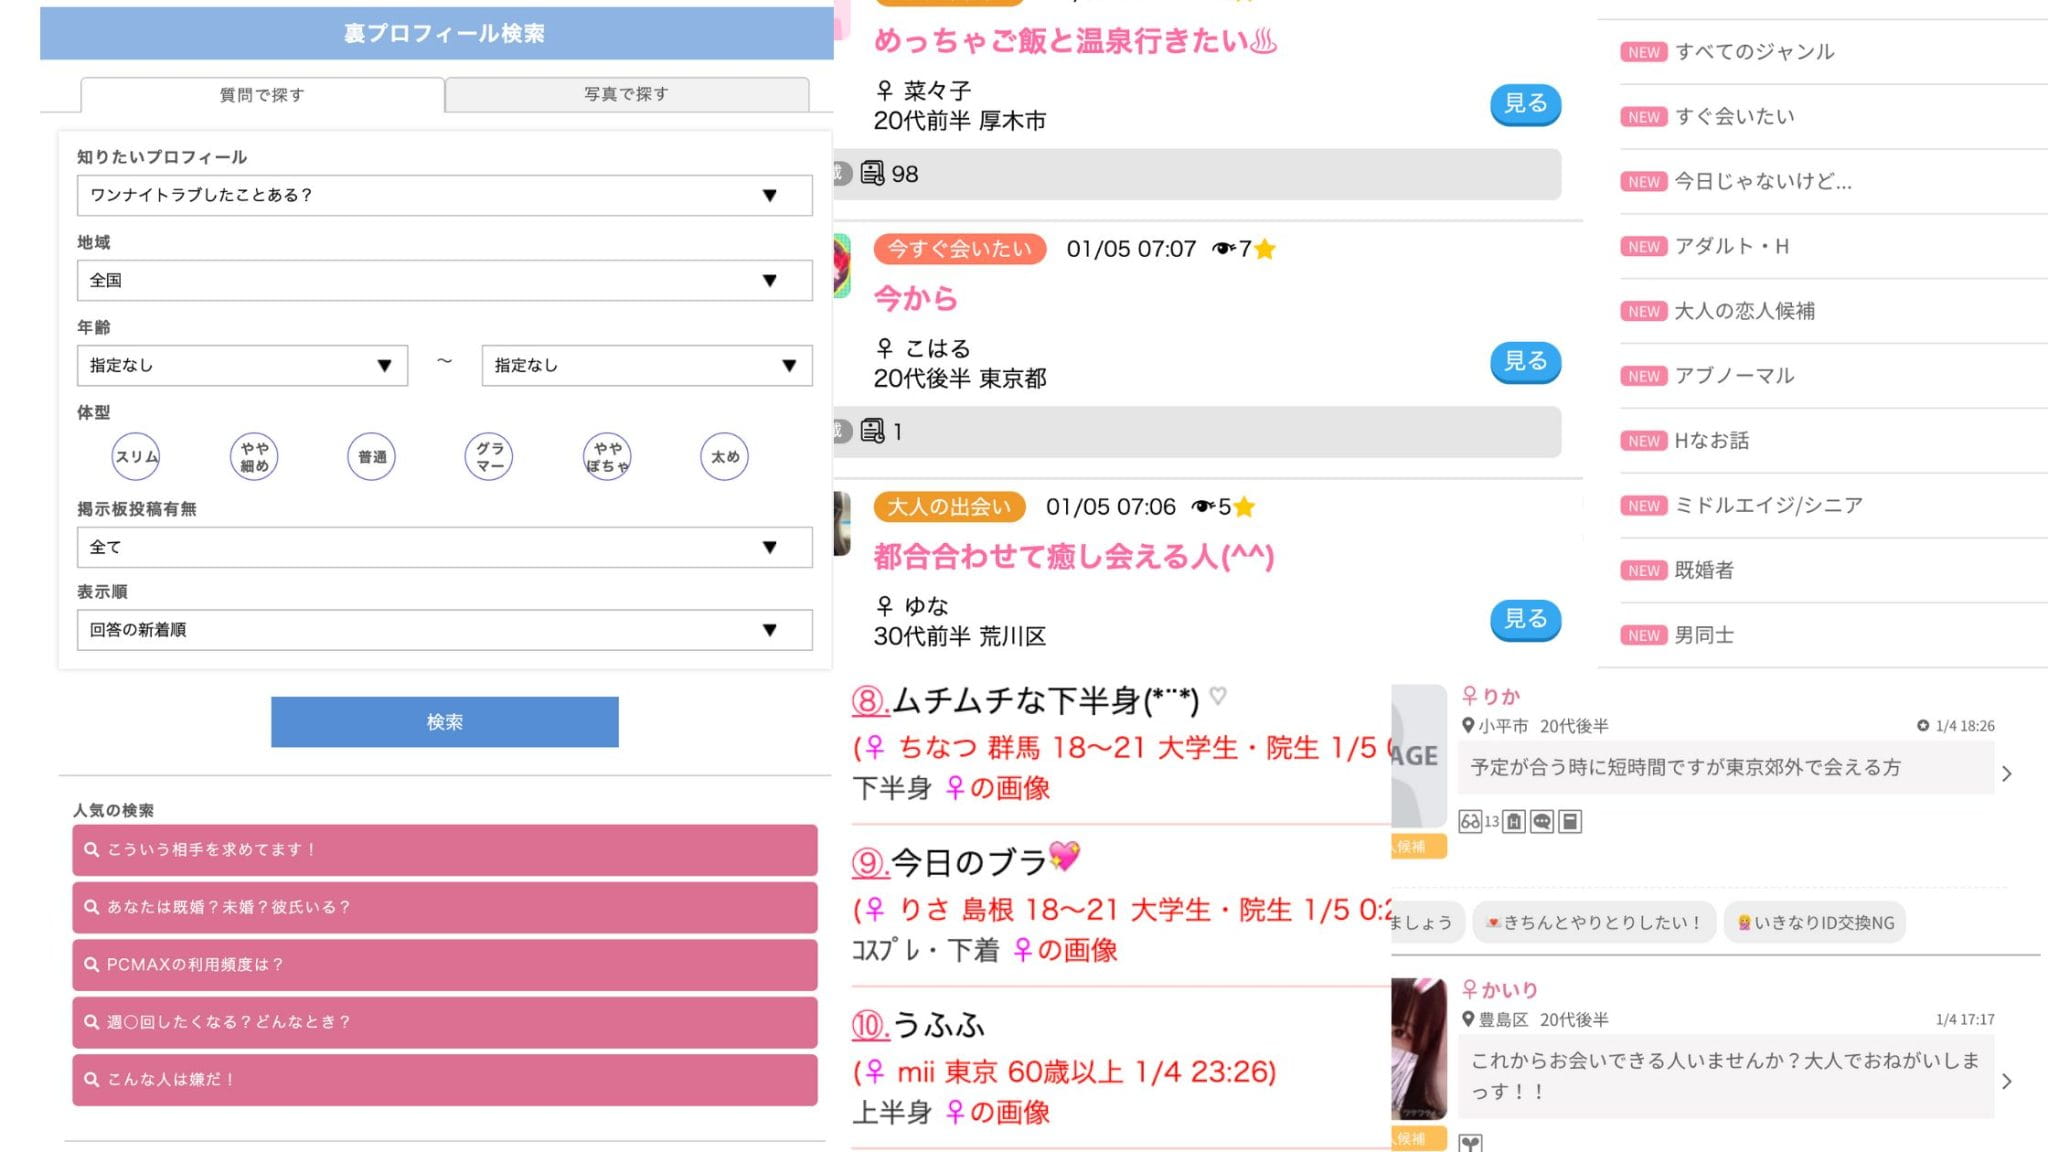This screenshot has width=2048, height=1152.
Task: Click the binoculars icon under りか's post
Action: [1469, 822]
